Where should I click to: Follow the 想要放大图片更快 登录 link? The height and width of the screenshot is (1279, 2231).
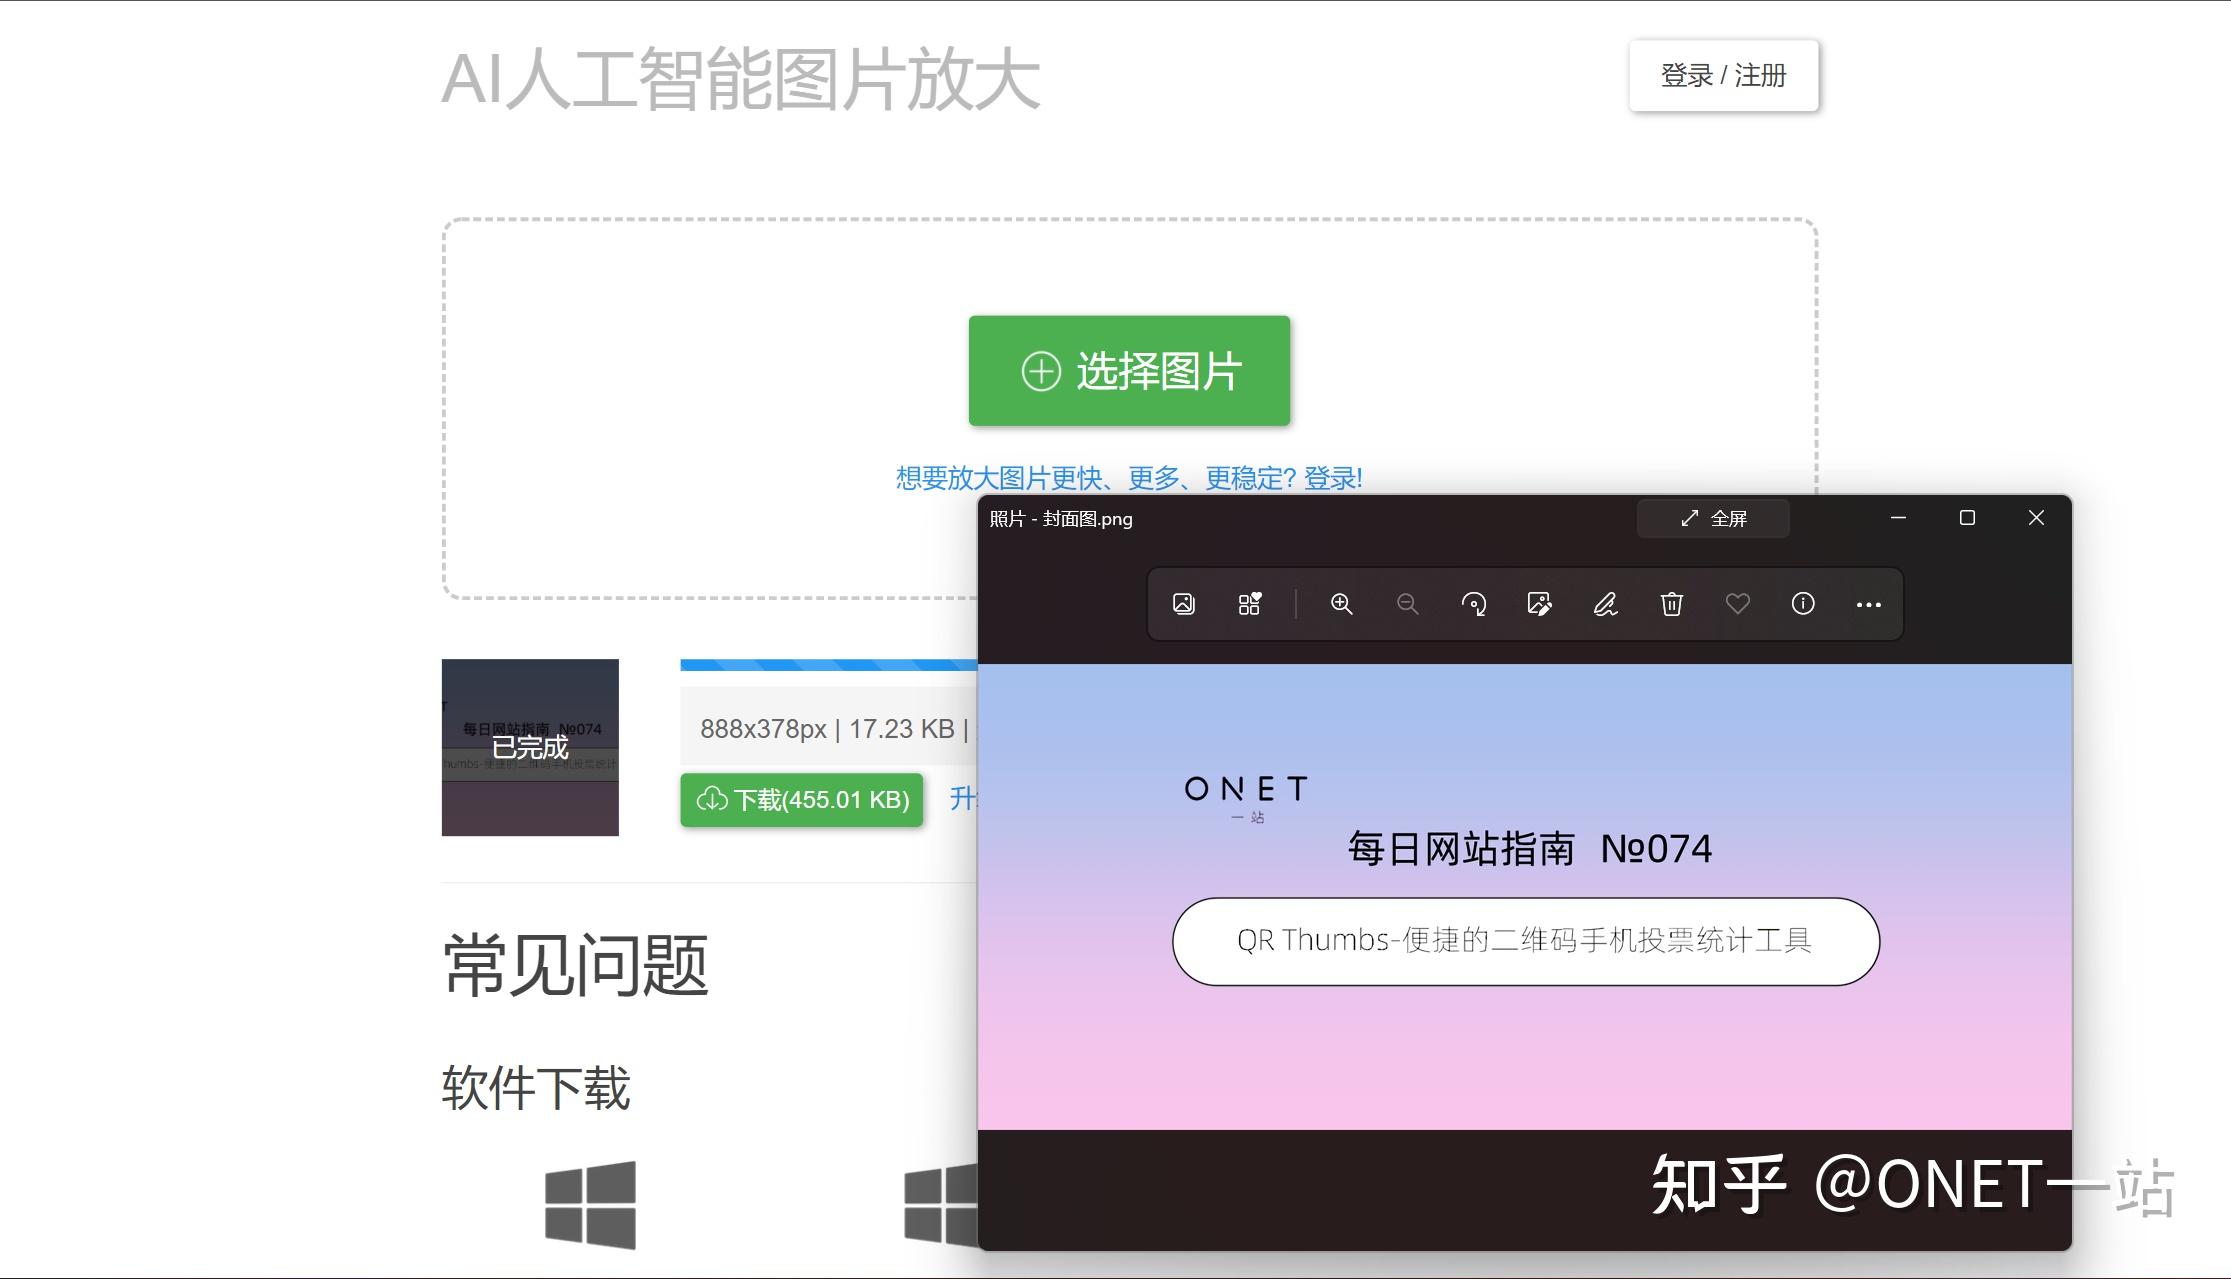coord(1129,478)
